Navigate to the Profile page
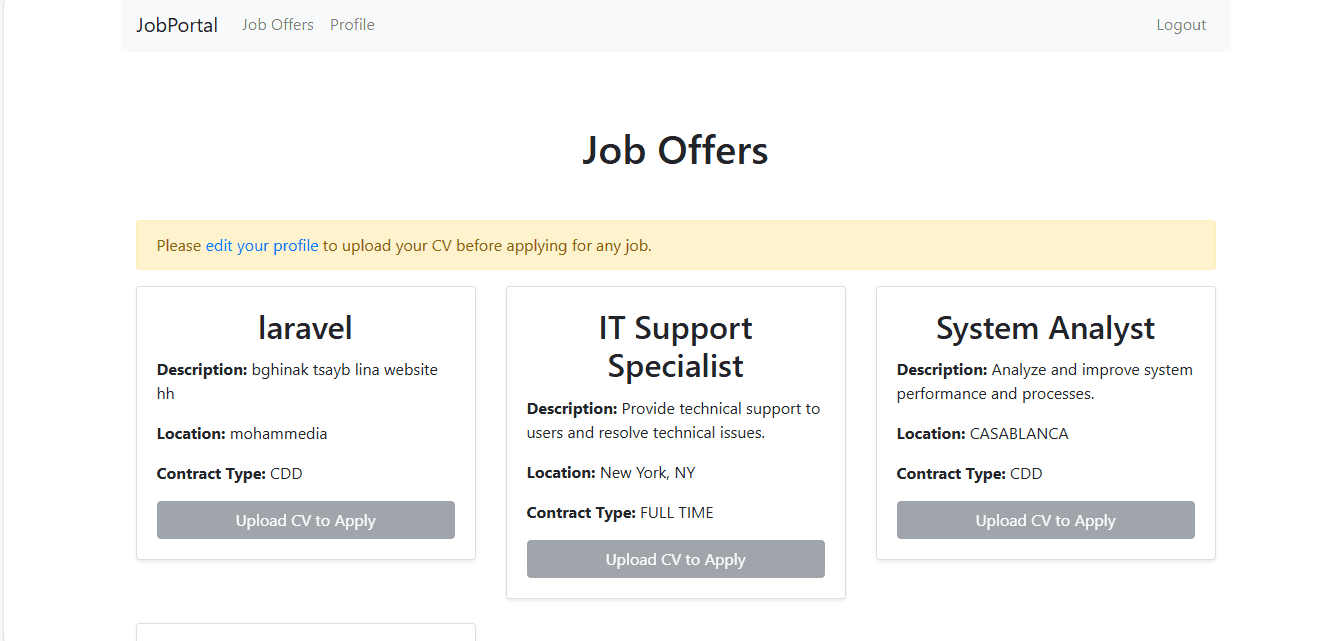Screen dimensions: 1336x641 click(x=352, y=24)
